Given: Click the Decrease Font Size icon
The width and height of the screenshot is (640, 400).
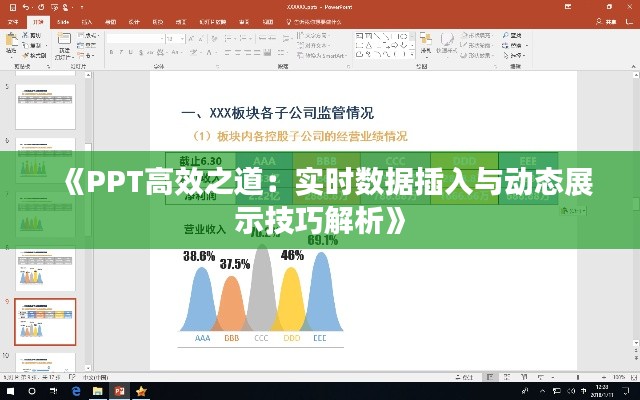Looking at the screenshot, I should click(201, 39).
